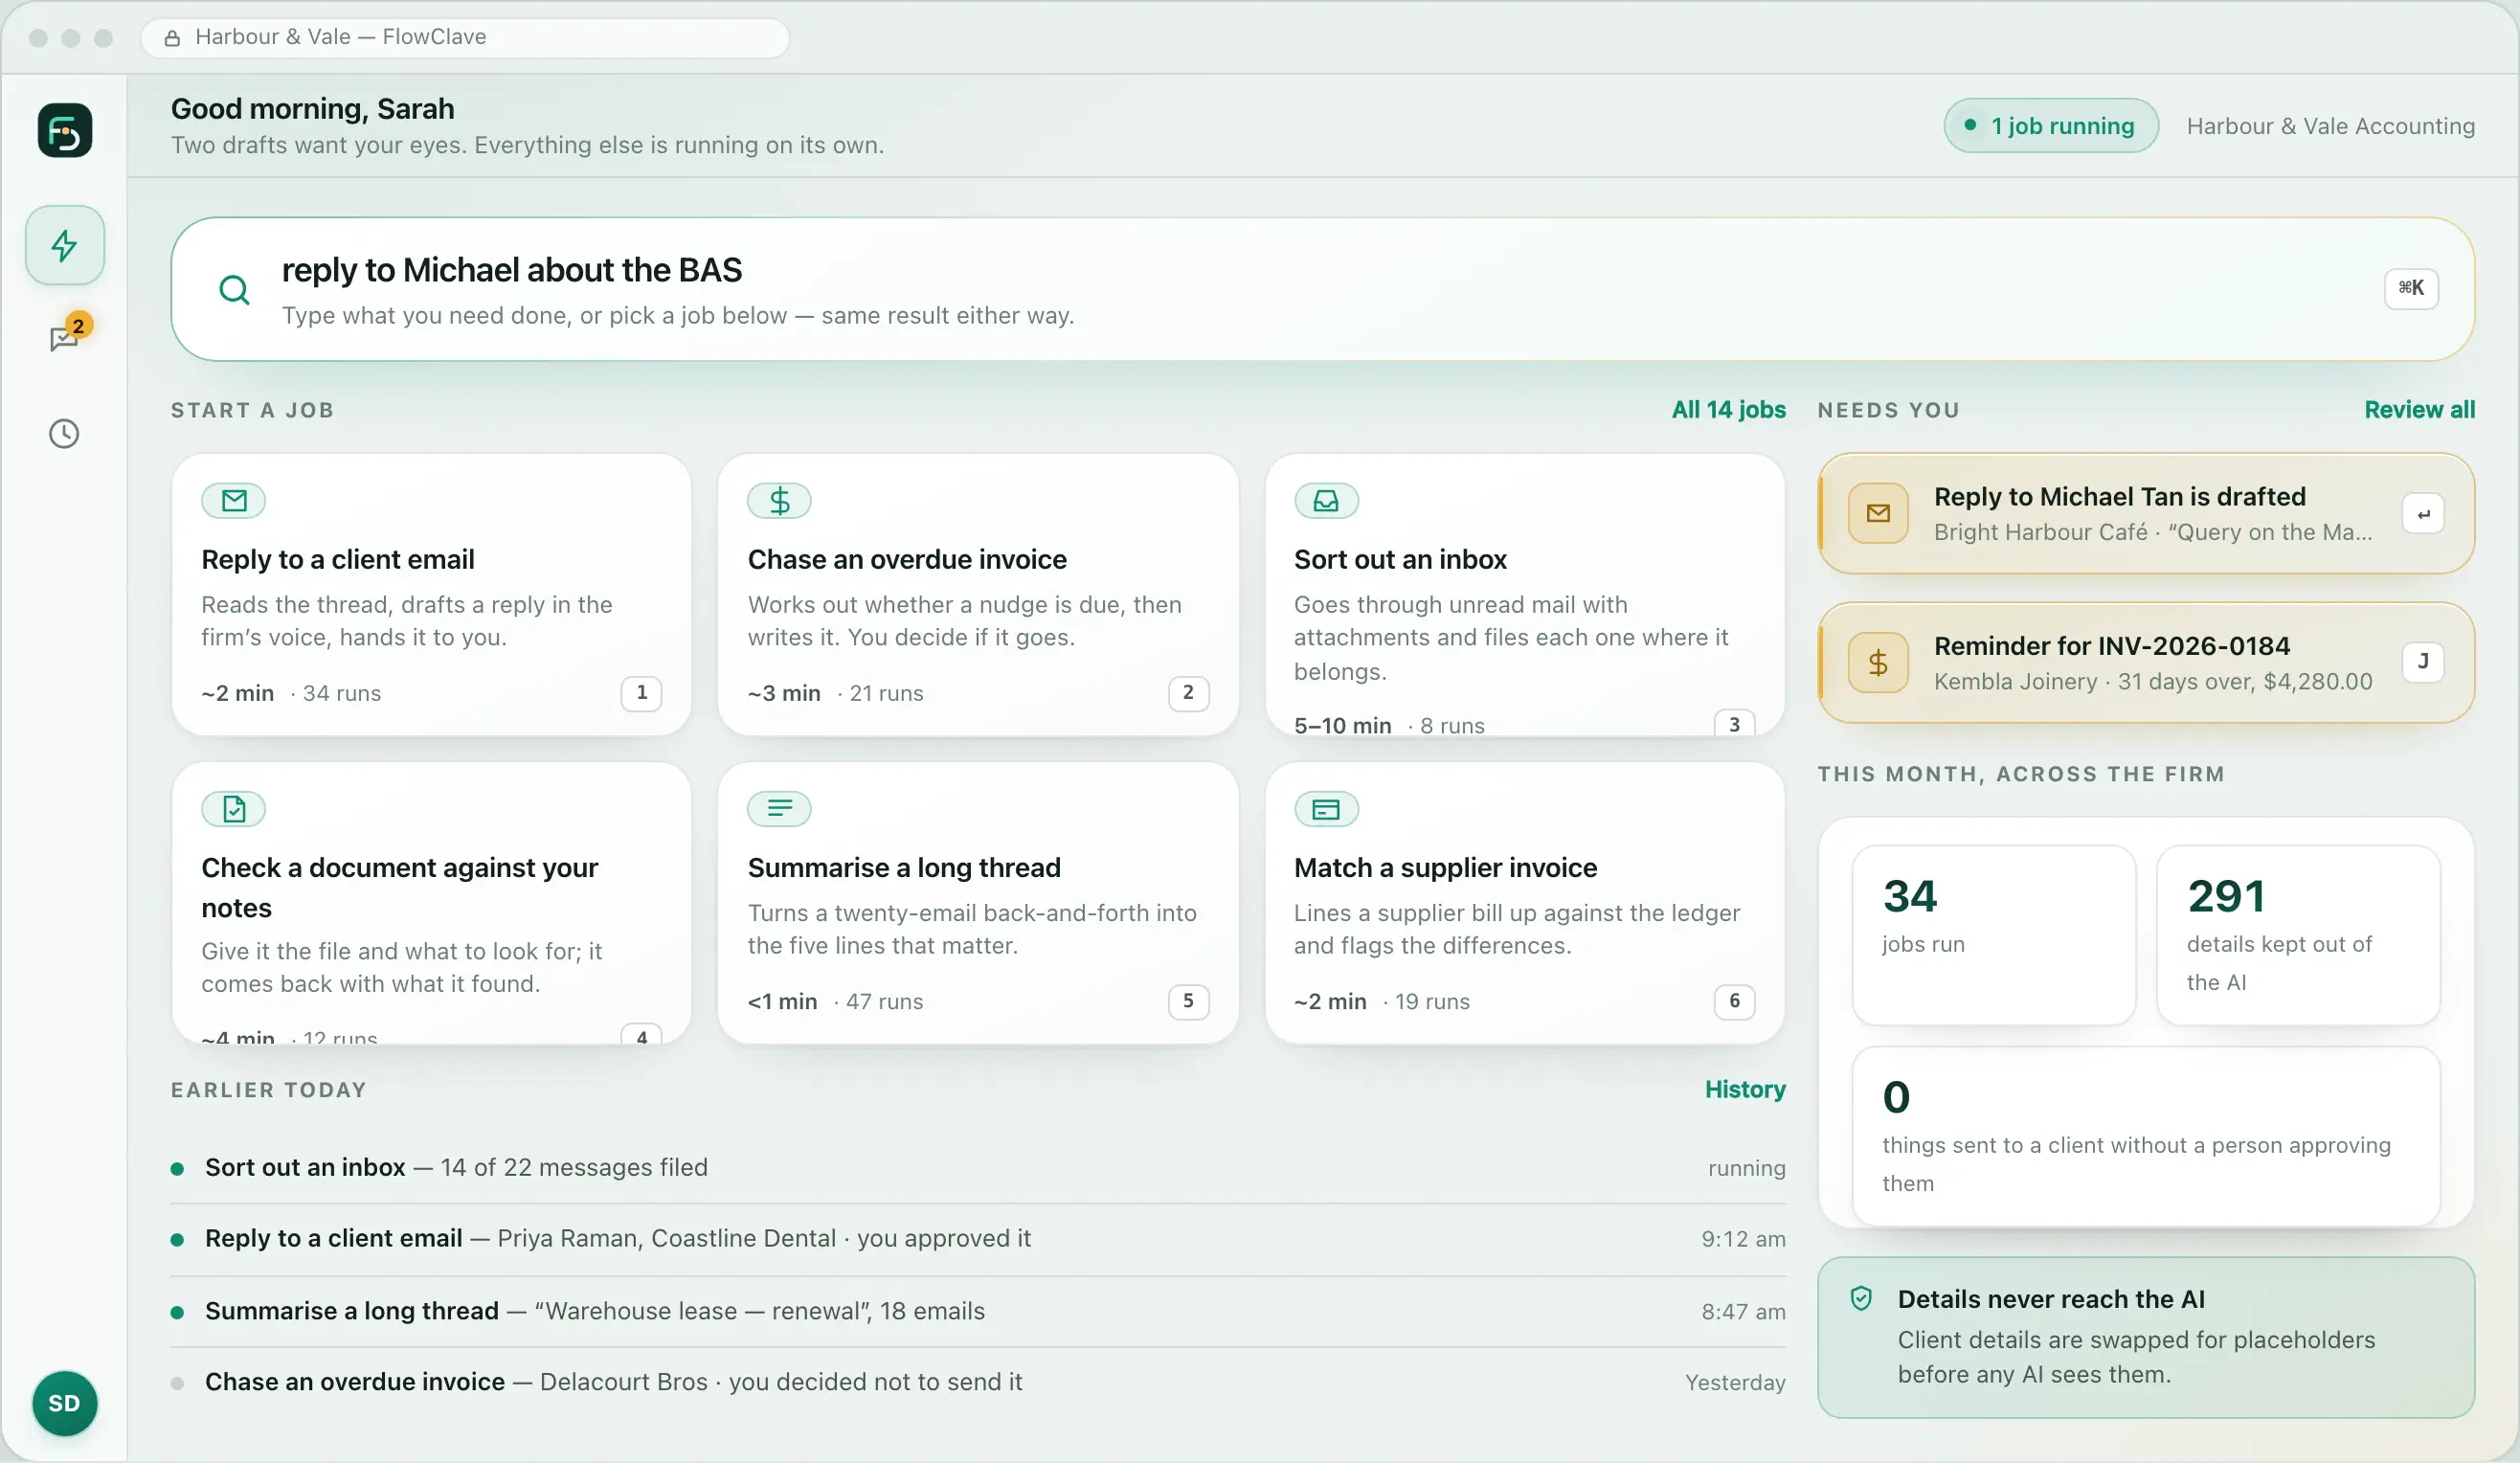Image resolution: width=2520 pixels, height=1463 pixels.
Task: Click the document check icon on Check a document card
Action: tap(234, 809)
